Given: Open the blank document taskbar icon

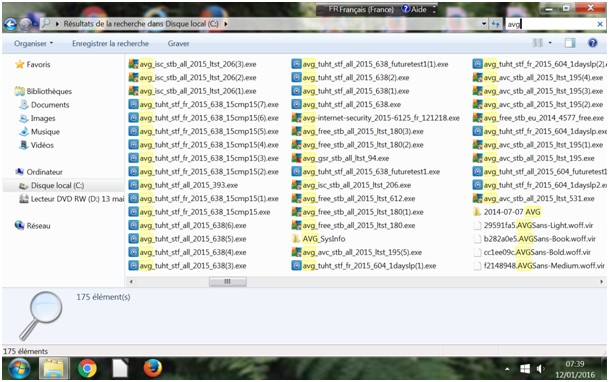Looking at the screenshot, I should click(x=120, y=368).
